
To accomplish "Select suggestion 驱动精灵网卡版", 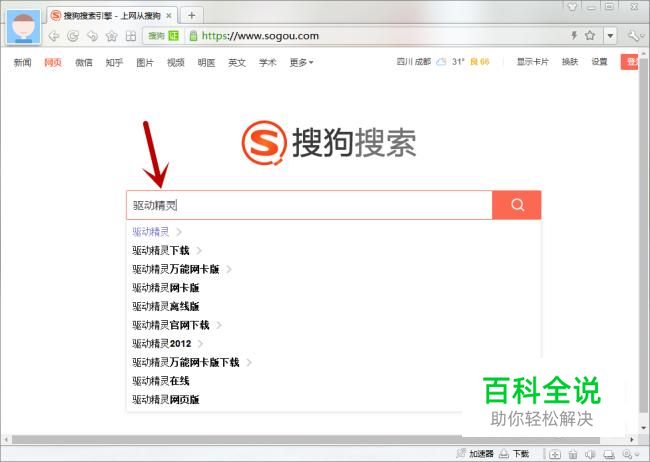I will point(166,288).
